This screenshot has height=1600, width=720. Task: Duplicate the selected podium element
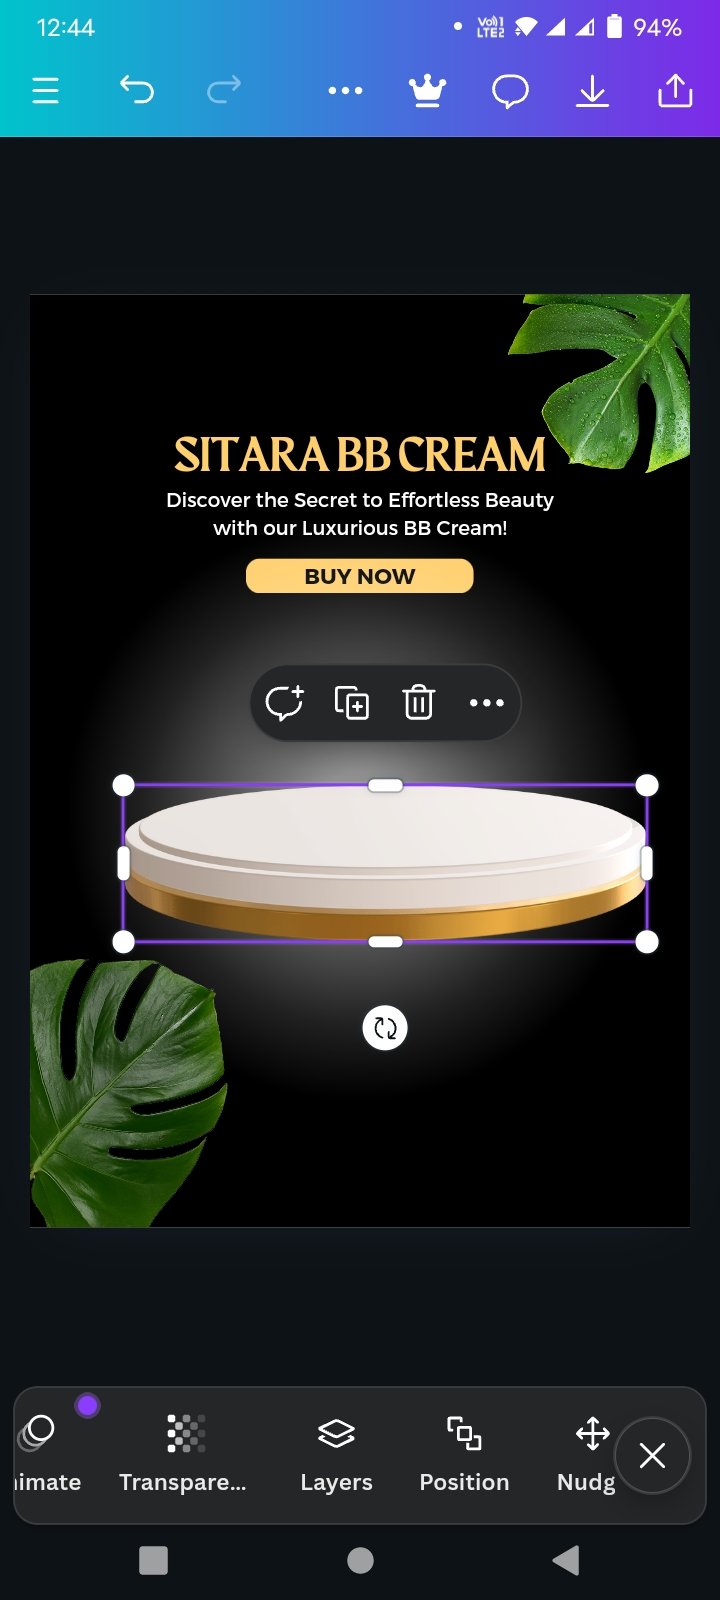pyautogui.click(x=351, y=702)
